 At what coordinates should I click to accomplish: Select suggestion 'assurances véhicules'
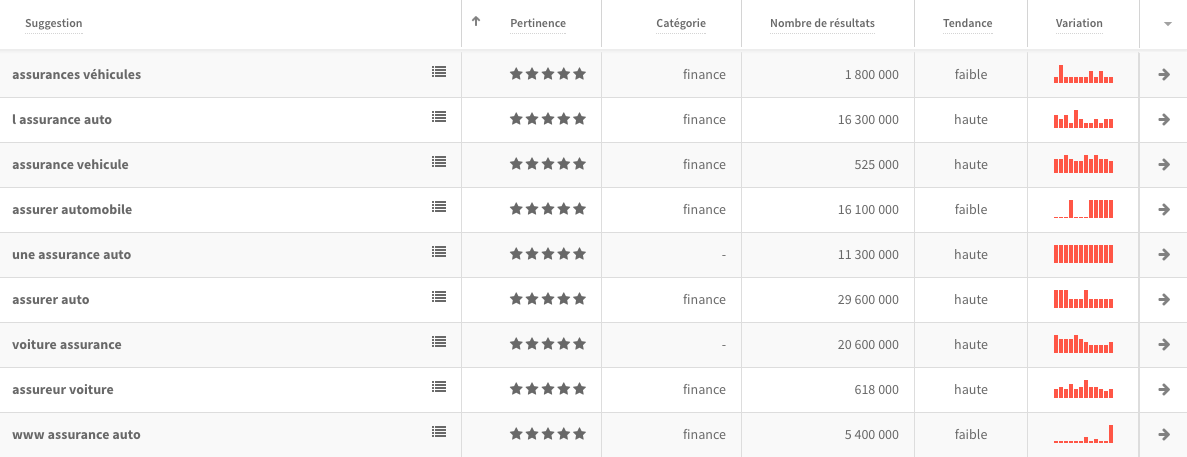point(76,74)
